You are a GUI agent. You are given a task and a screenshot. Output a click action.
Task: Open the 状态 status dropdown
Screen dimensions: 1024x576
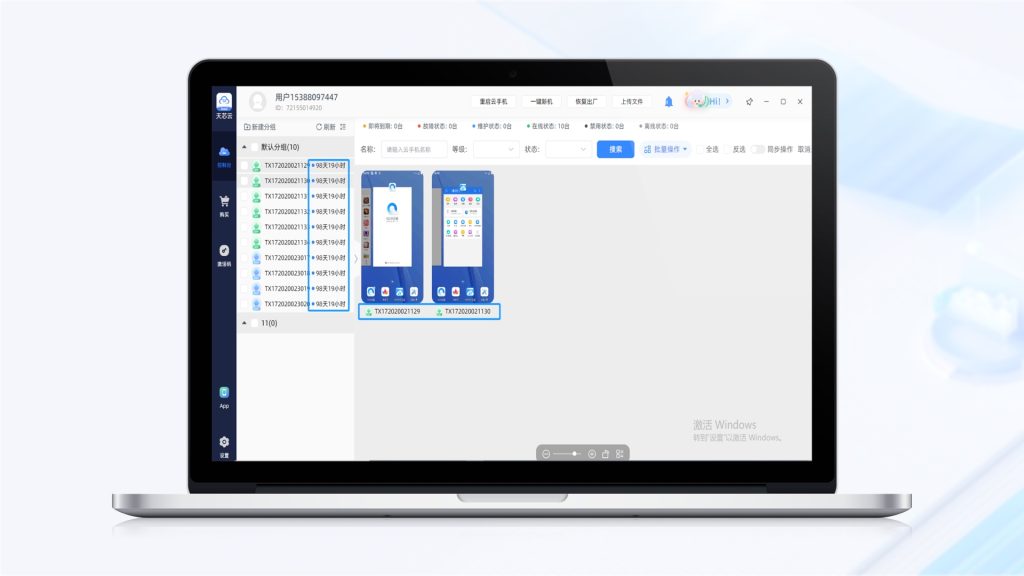pyautogui.click(x=567, y=149)
